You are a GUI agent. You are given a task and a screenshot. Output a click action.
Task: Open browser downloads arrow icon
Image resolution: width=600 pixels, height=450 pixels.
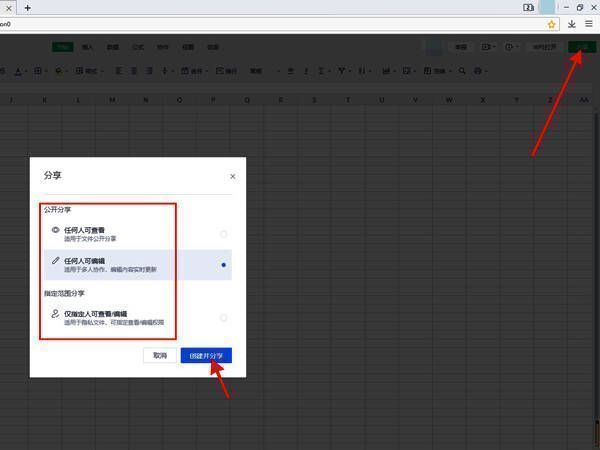click(572, 24)
